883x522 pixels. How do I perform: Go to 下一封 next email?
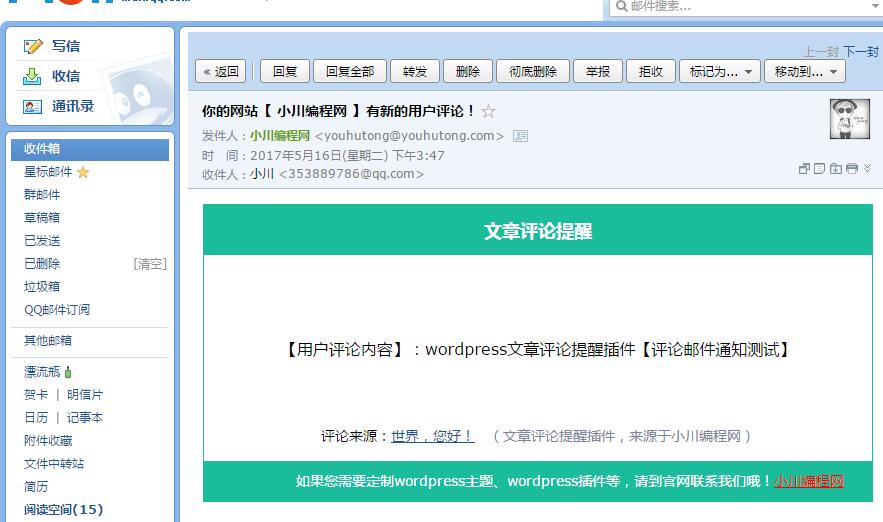tap(861, 51)
